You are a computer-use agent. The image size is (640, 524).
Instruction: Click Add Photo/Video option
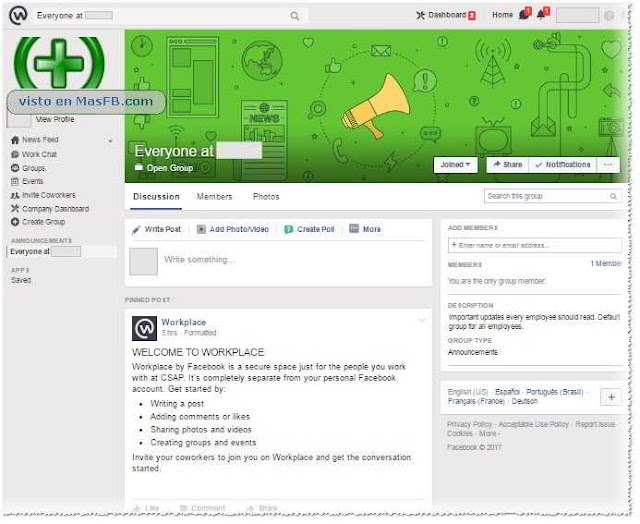pyautogui.click(x=233, y=229)
